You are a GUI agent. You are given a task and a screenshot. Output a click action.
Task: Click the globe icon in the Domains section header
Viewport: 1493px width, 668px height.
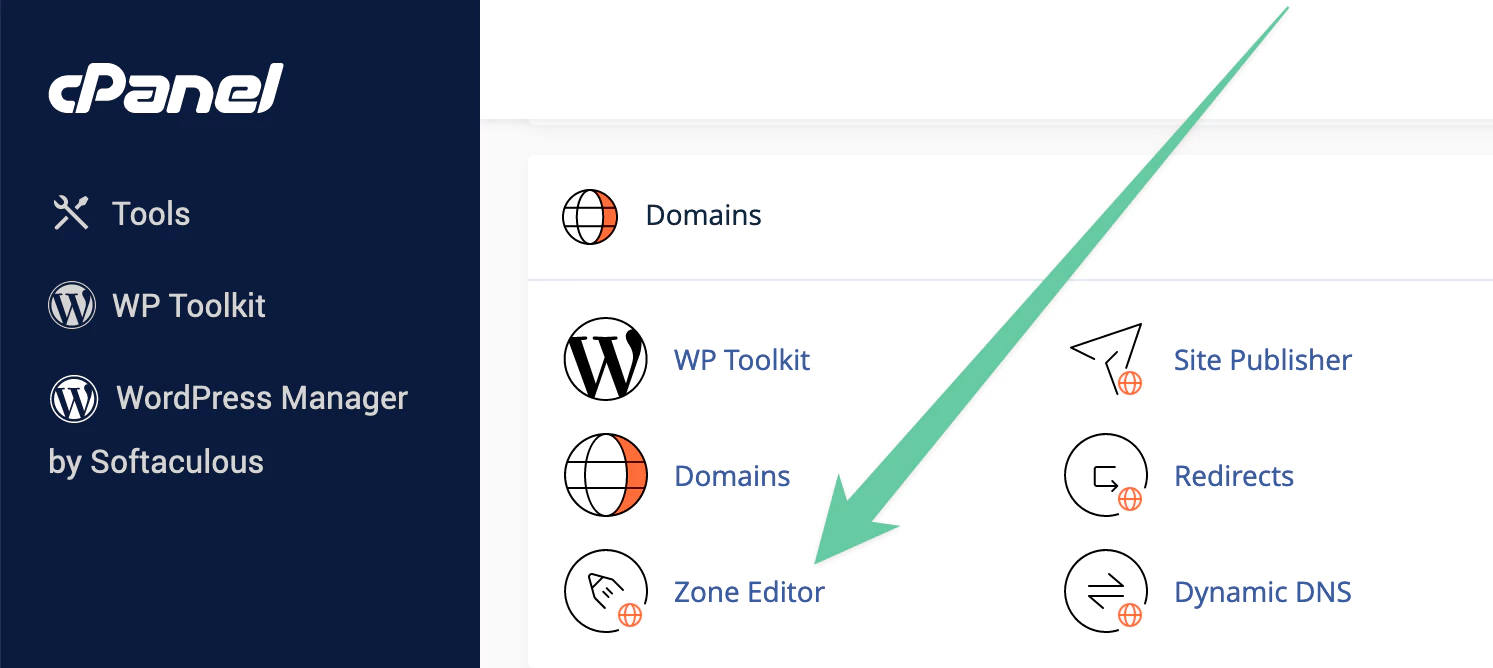pos(589,215)
